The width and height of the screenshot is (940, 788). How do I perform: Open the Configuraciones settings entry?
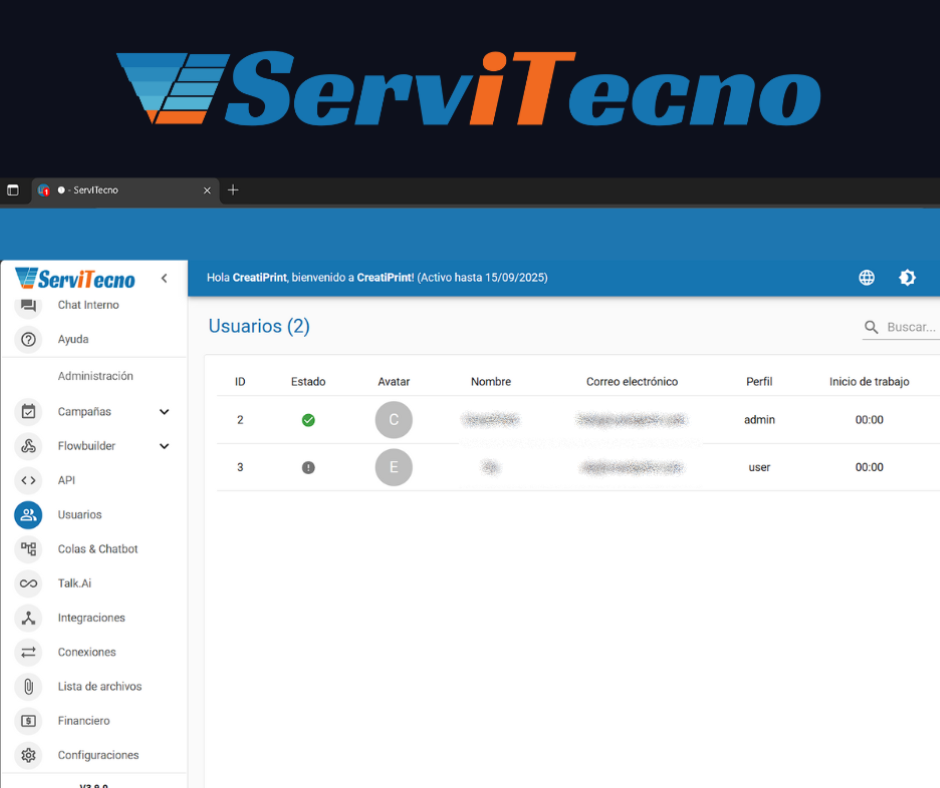coord(98,755)
